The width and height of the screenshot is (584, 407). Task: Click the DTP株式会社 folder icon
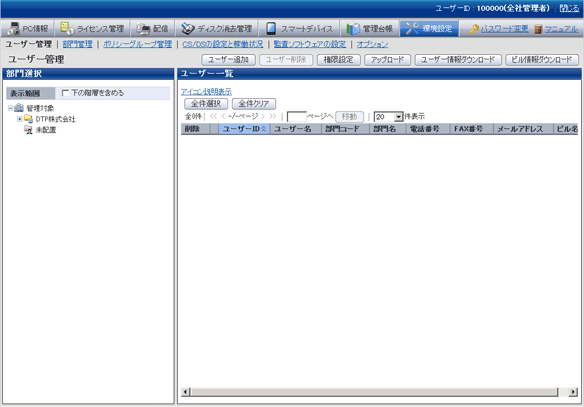pos(28,119)
